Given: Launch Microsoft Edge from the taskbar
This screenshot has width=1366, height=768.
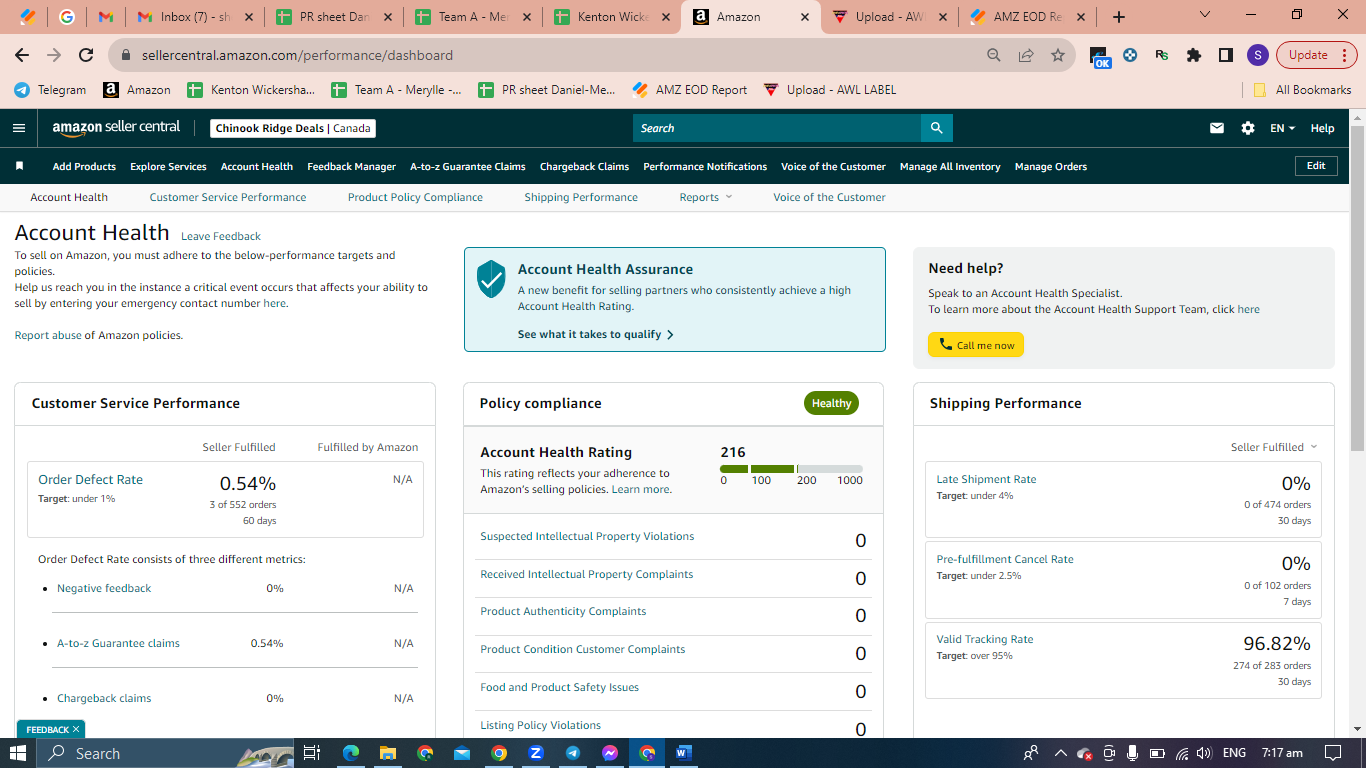Looking at the screenshot, I should tap(350, 753).
